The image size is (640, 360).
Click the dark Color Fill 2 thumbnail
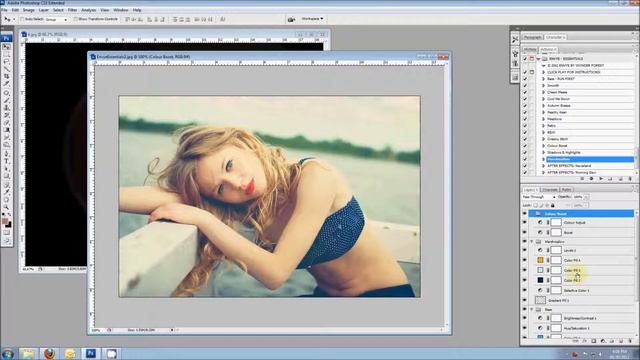(x=540, y=280)
